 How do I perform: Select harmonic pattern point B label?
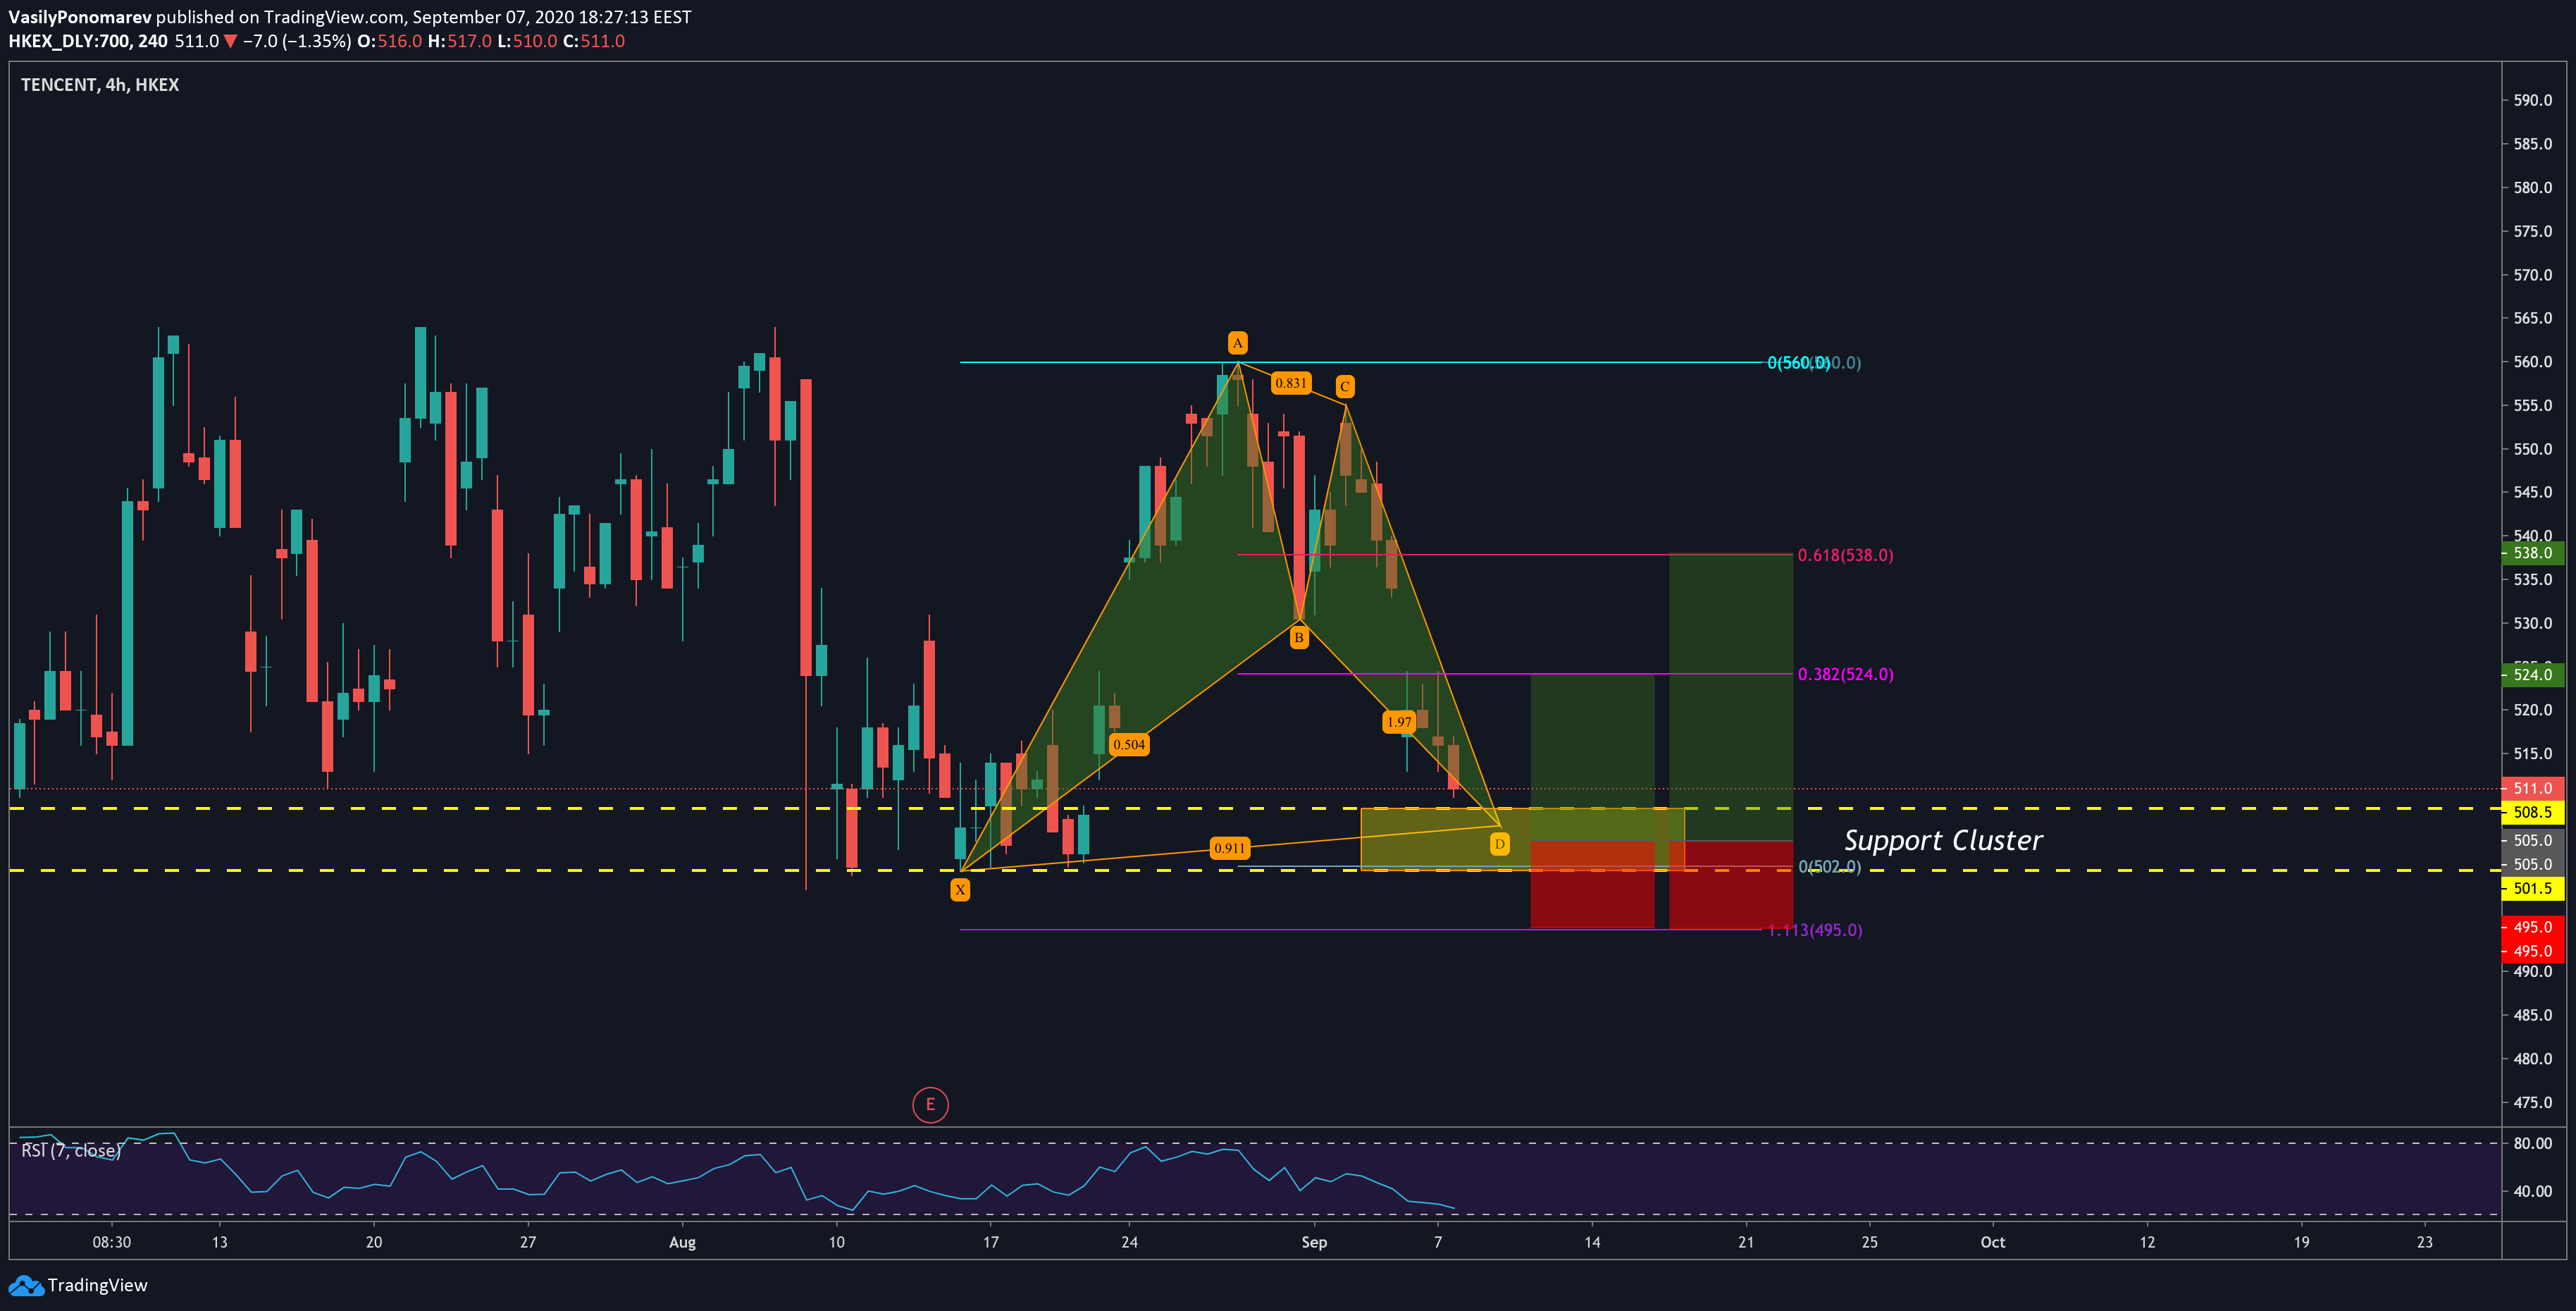click(1299, 637)
